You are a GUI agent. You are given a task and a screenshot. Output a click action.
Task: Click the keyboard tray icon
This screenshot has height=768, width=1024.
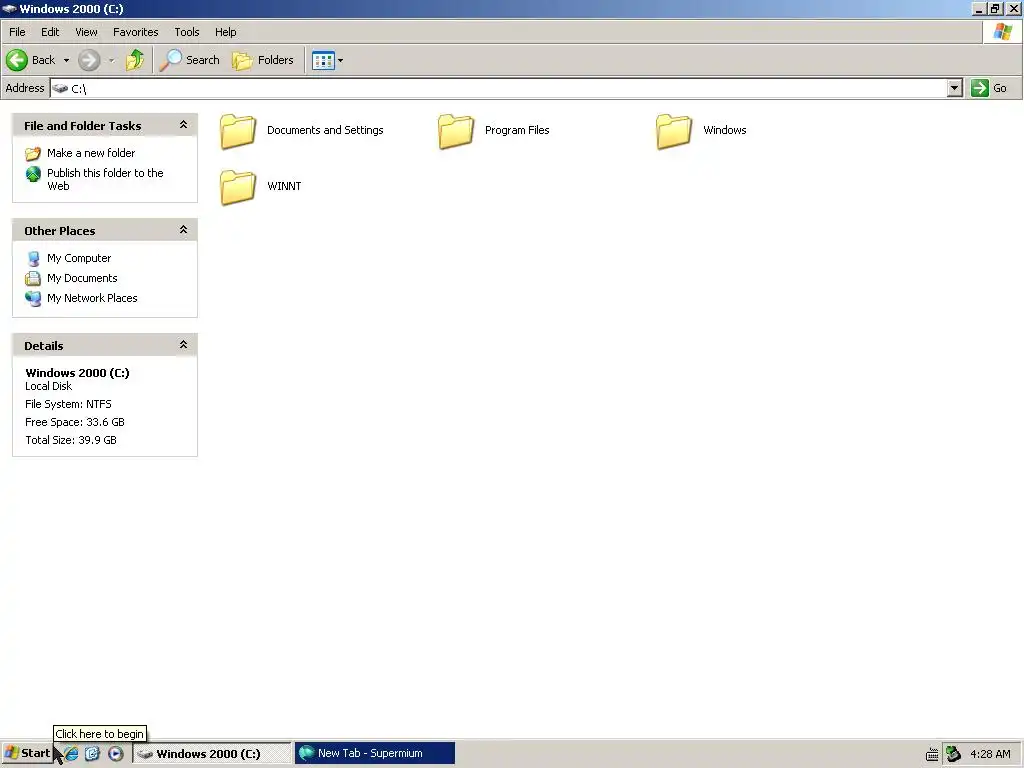[932, 755]
